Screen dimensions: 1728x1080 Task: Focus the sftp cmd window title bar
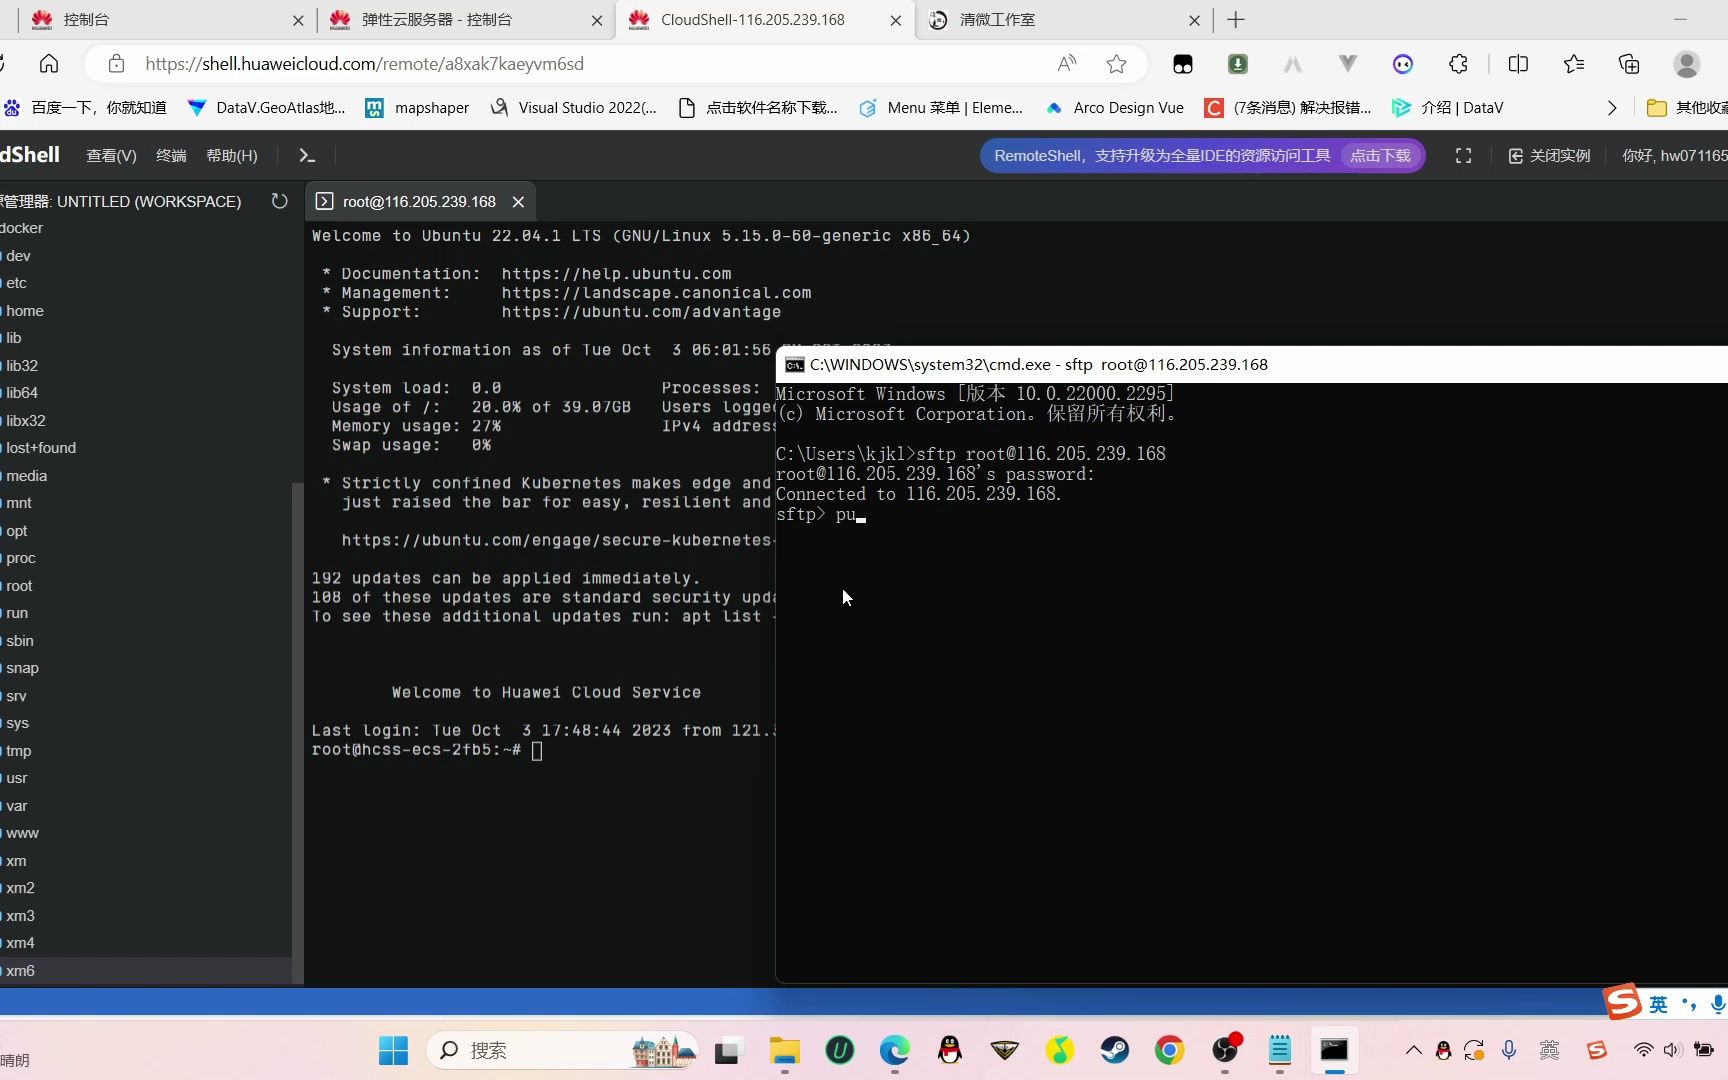(x=1252, y=365)
